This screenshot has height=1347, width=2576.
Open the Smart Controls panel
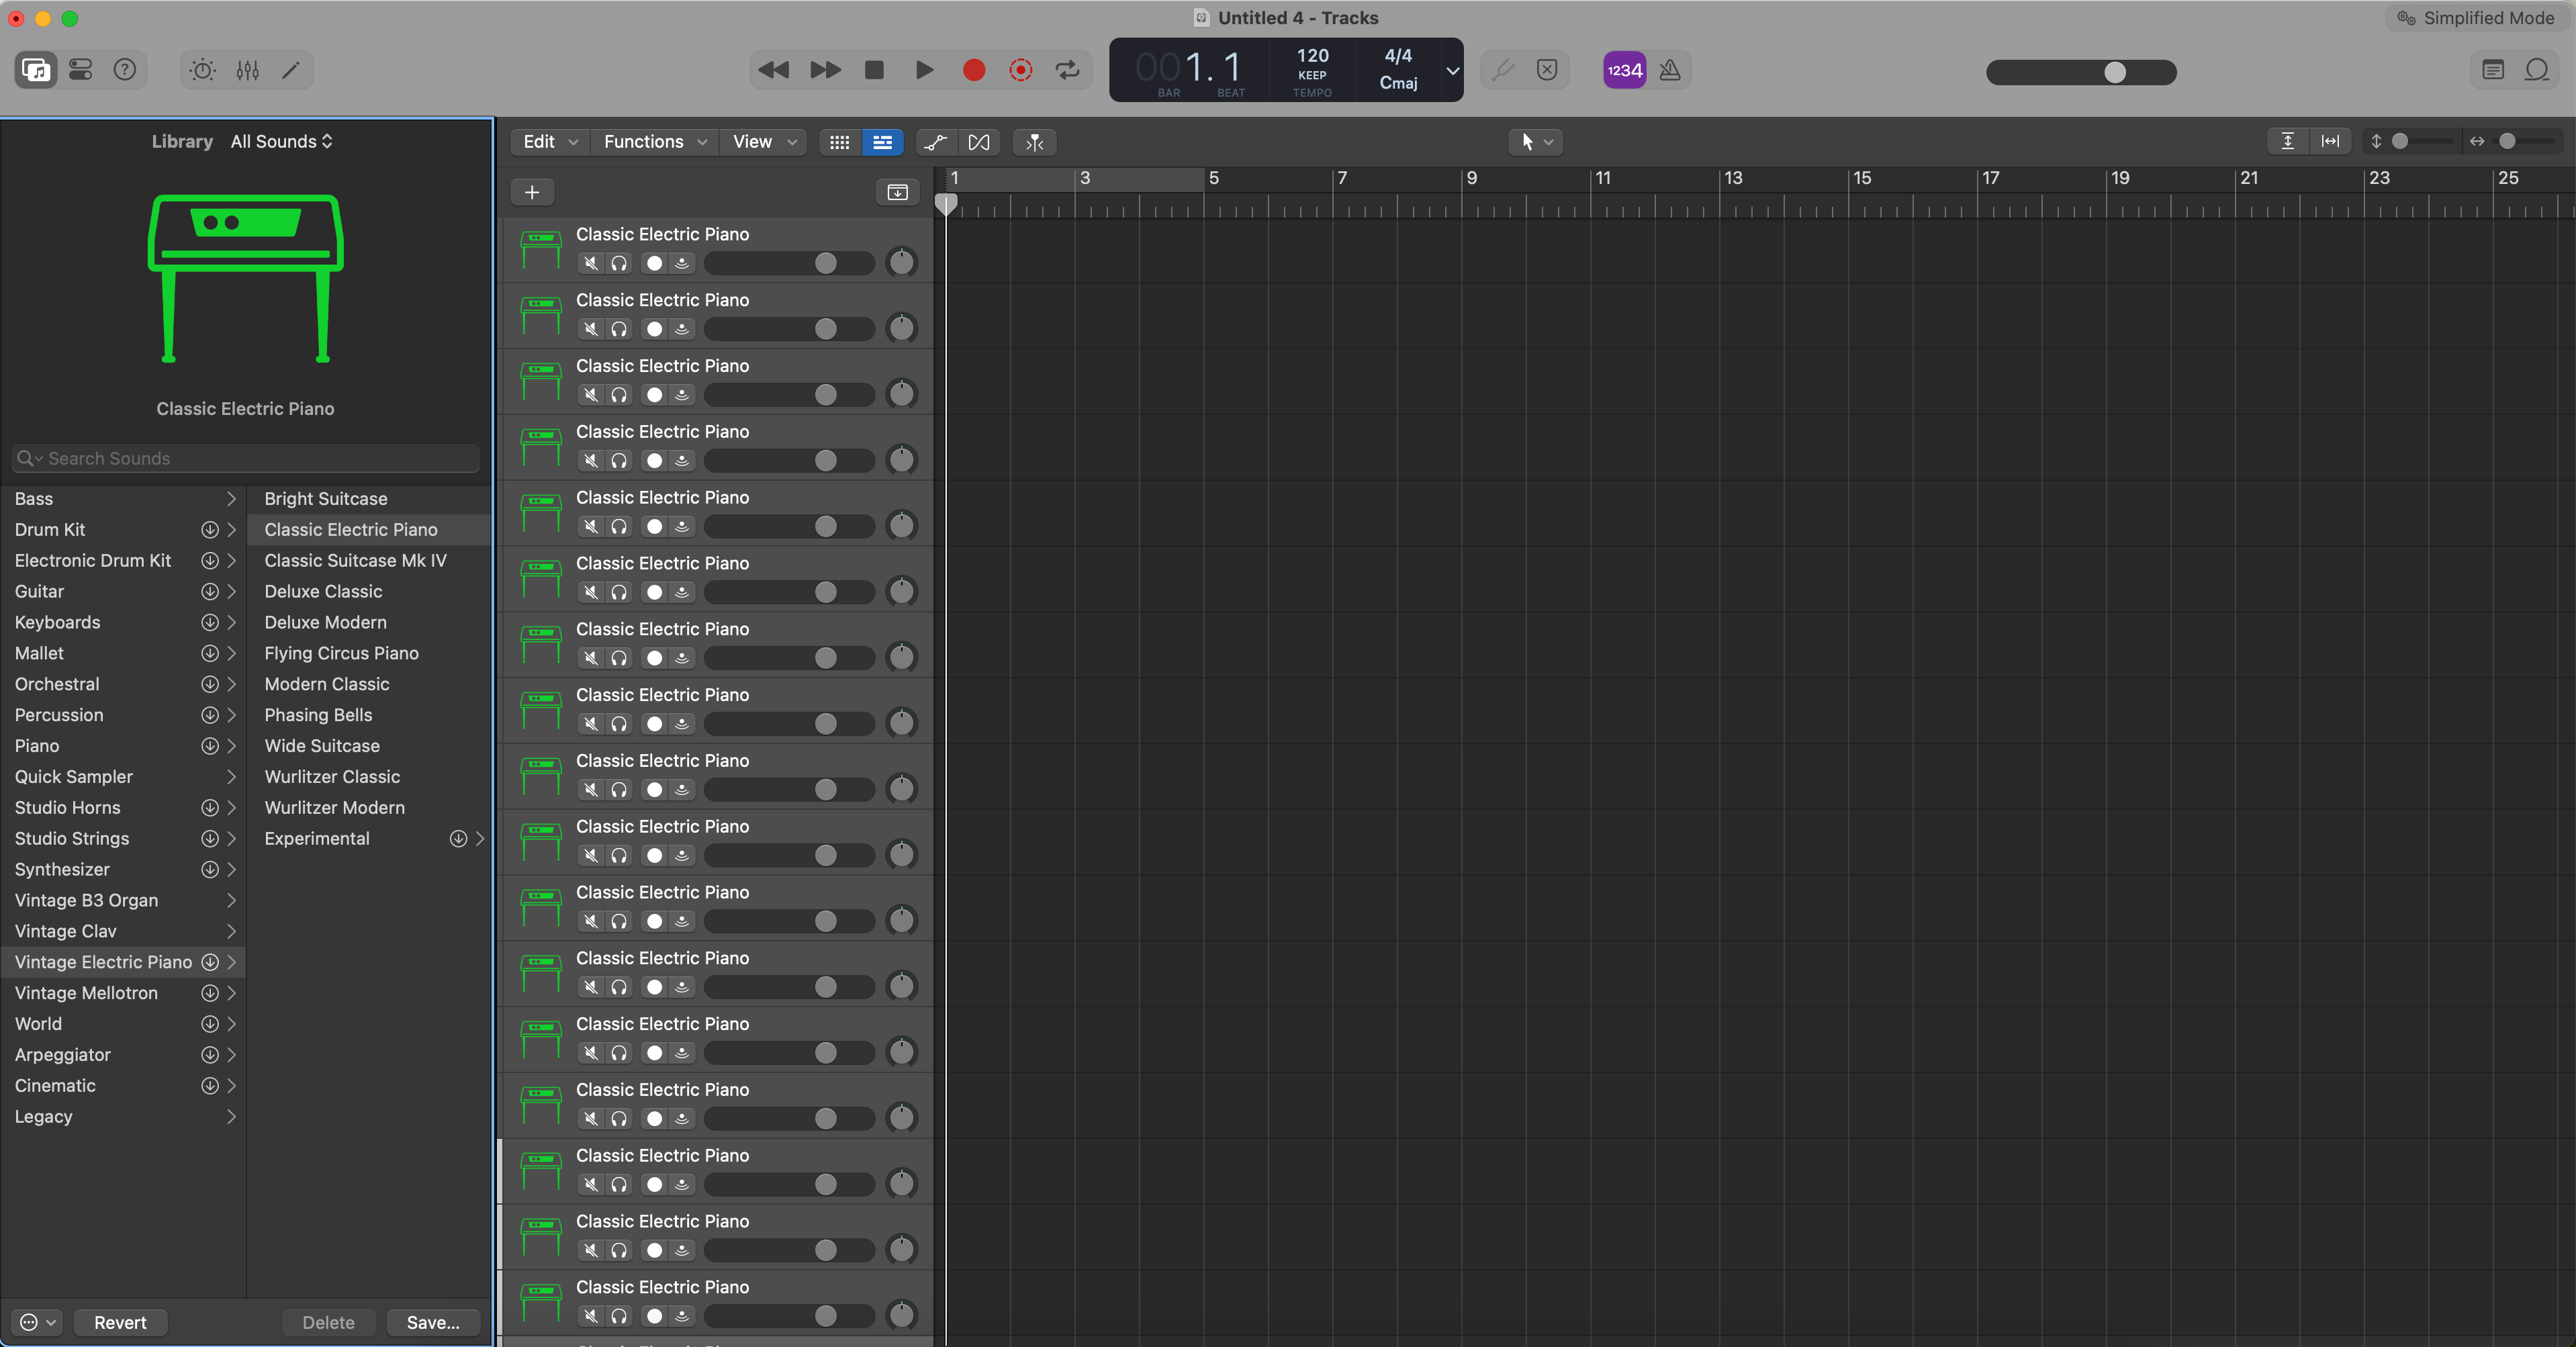(x=202, y=70)
